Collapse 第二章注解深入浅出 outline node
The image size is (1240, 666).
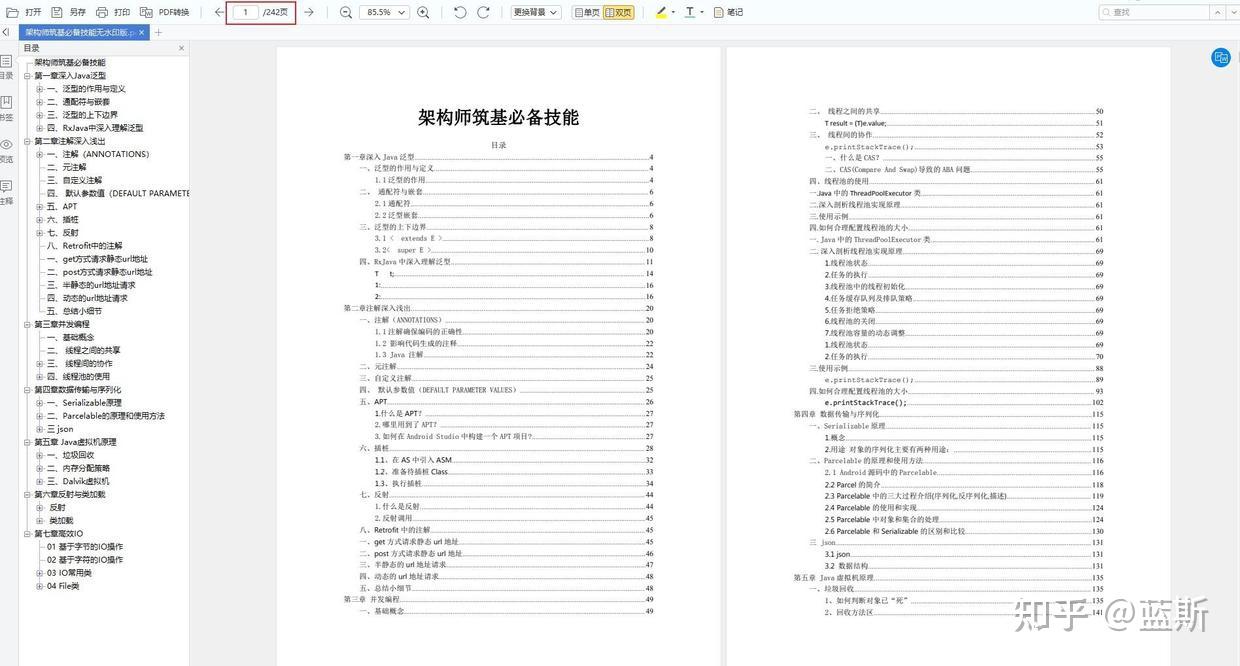pyautogui.click(x=27, y=141)
